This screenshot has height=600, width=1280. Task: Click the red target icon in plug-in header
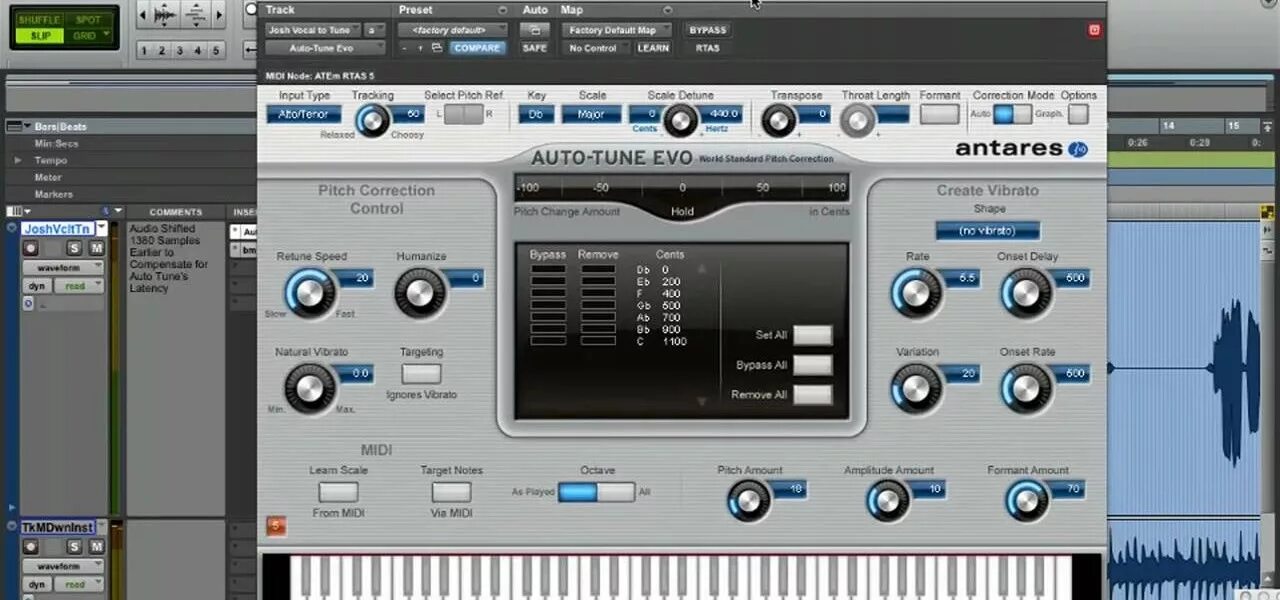(x=1094, y=31)
